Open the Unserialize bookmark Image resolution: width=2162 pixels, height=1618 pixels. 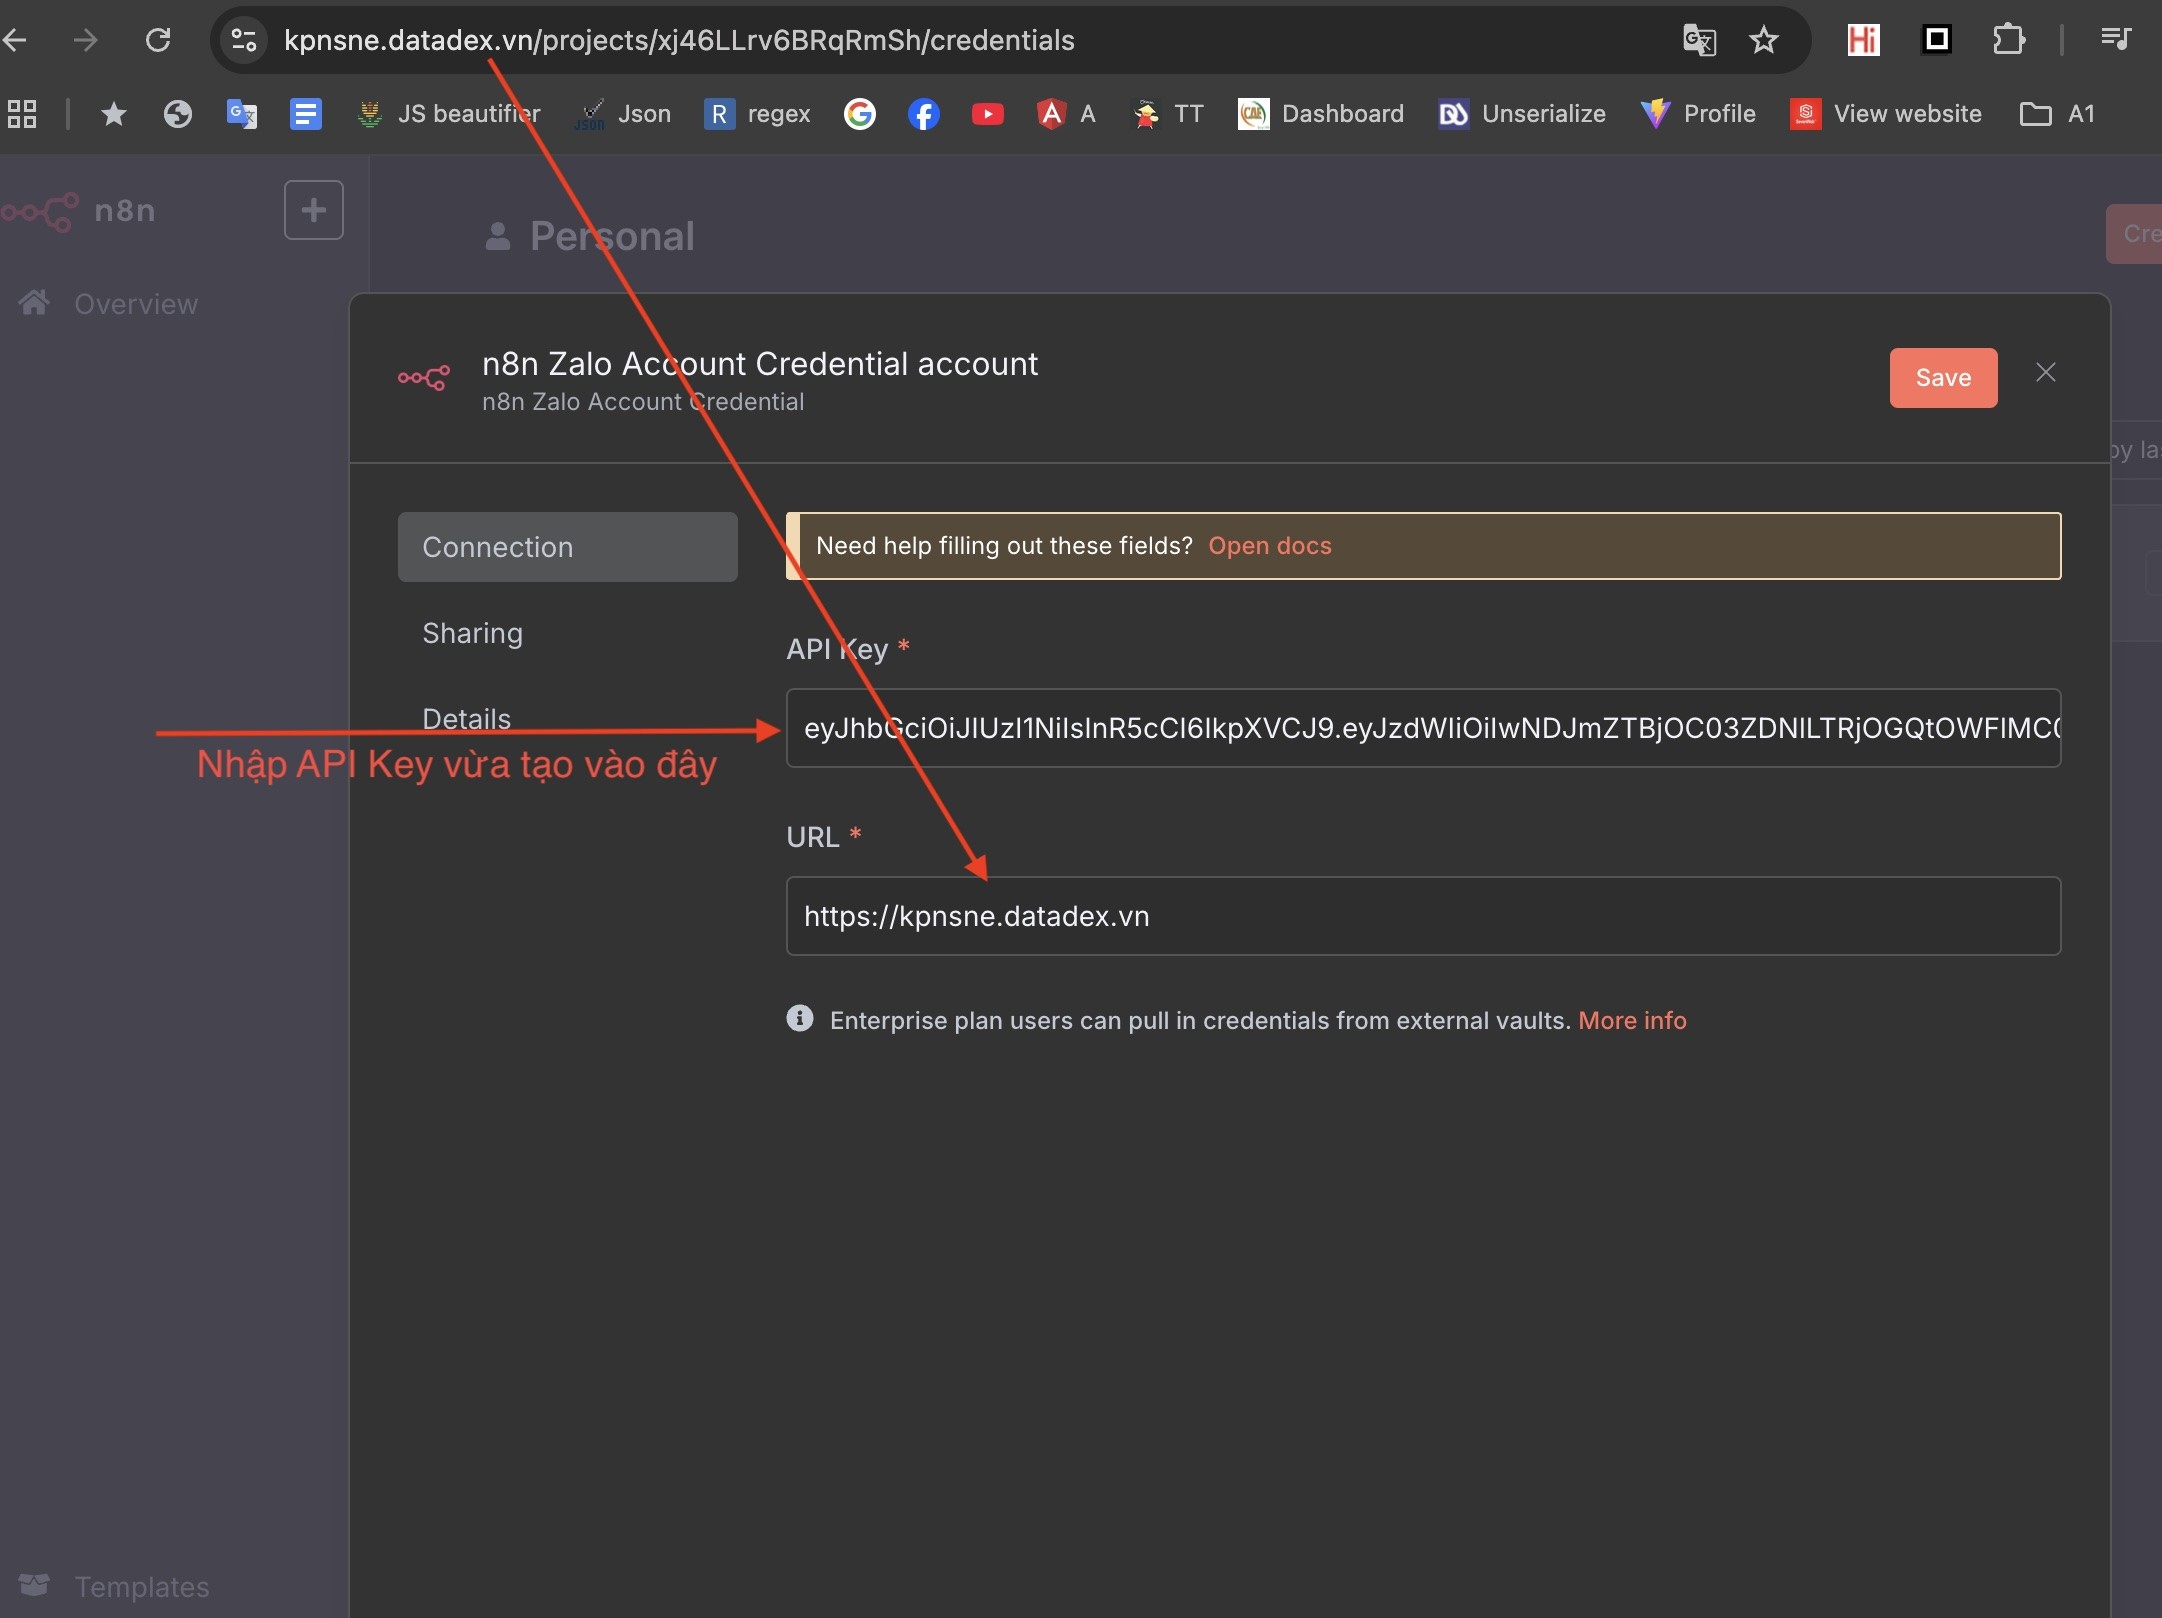pyautogui.click(x=1522, y=114)
